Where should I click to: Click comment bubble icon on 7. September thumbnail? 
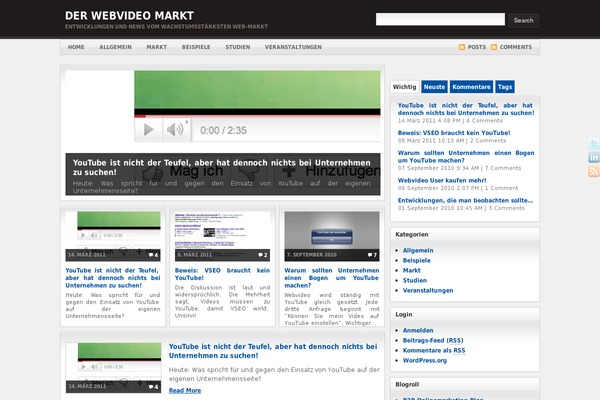point(370,255)
